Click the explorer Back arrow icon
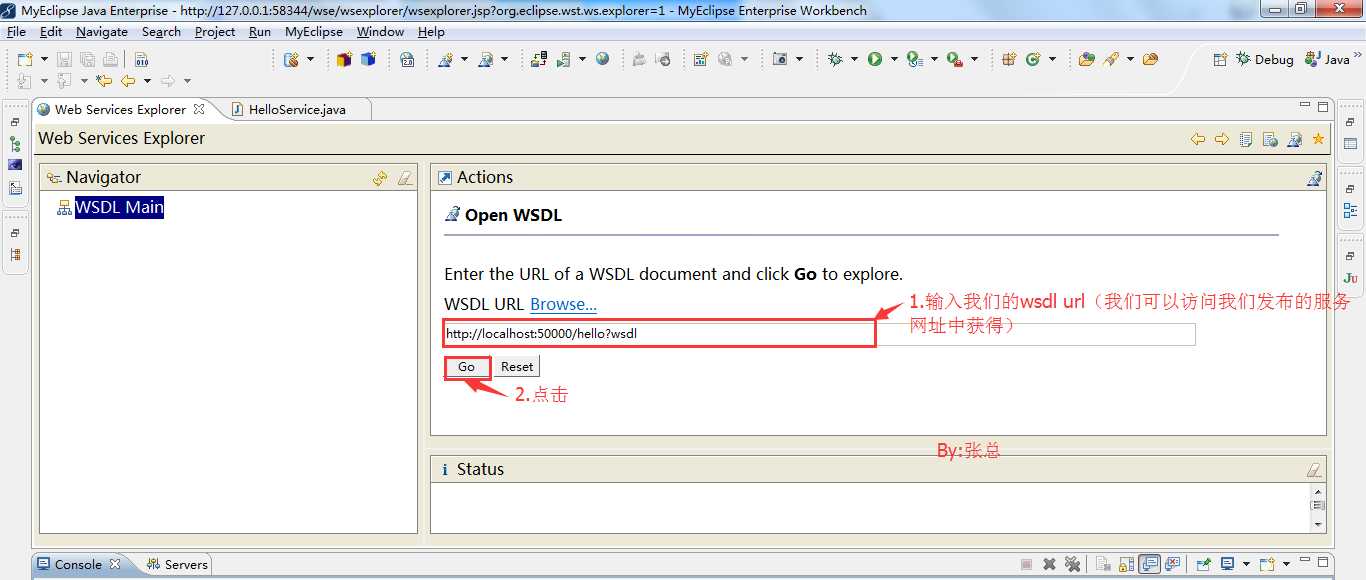Screen dimensions: 1366x580 pyautogui.click(x=1198, y=139)
